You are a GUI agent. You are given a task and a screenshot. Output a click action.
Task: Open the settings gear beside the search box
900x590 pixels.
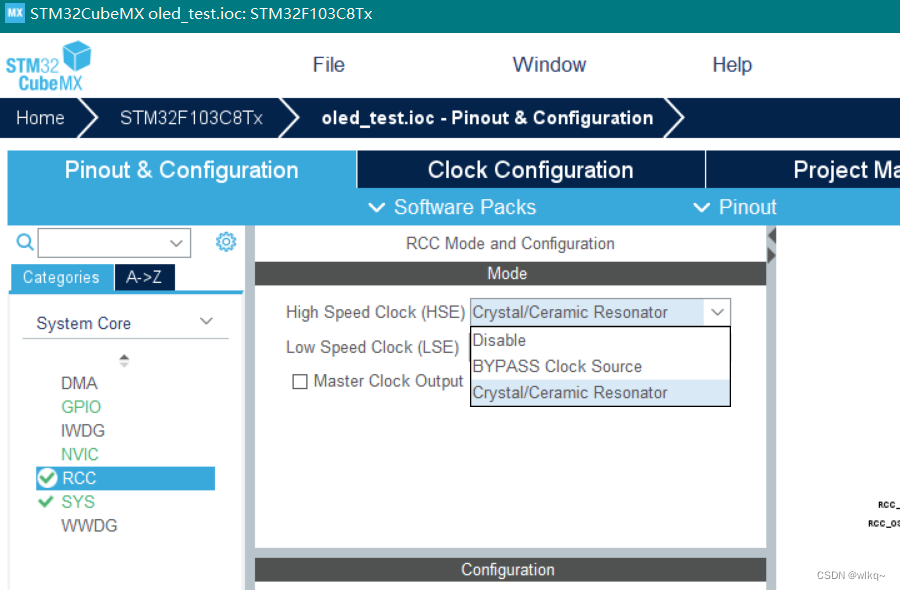pos(226,242)
